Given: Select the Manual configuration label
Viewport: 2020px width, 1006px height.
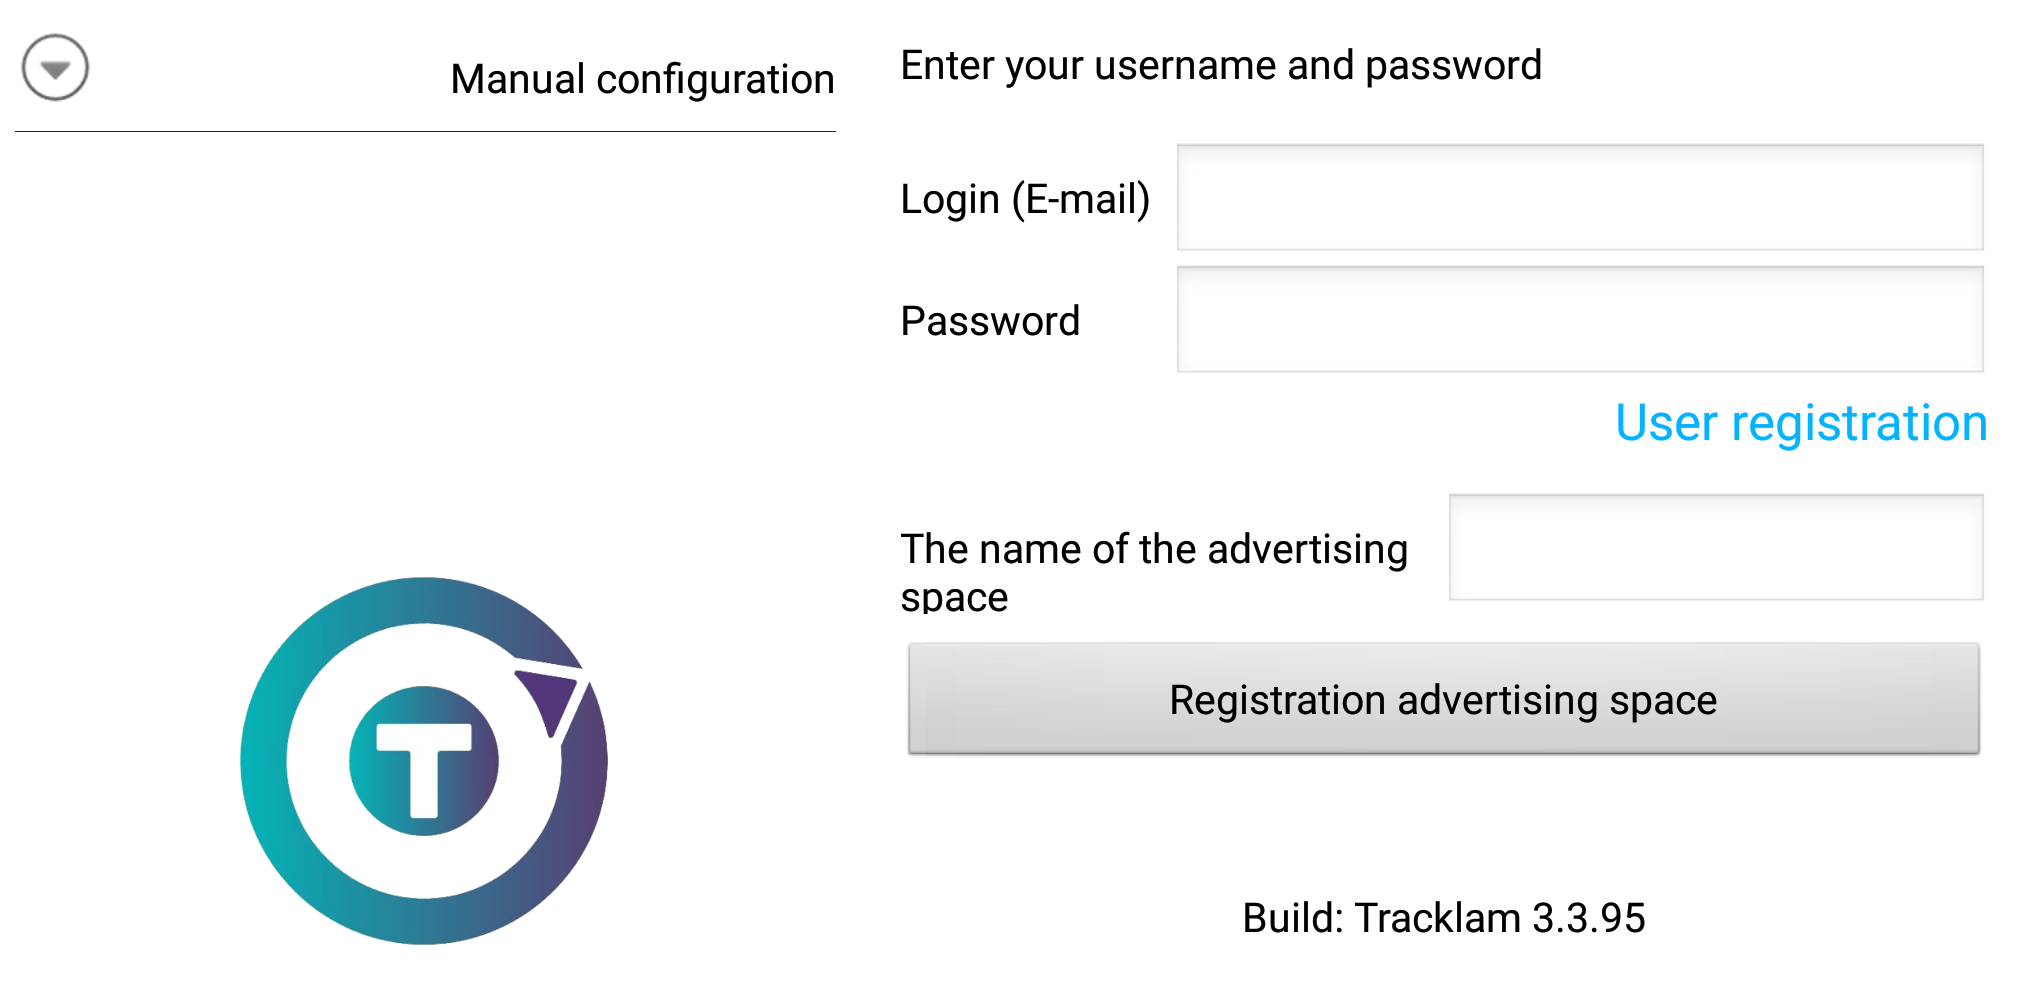Looking at the screenshot, I should click(642, 80).
